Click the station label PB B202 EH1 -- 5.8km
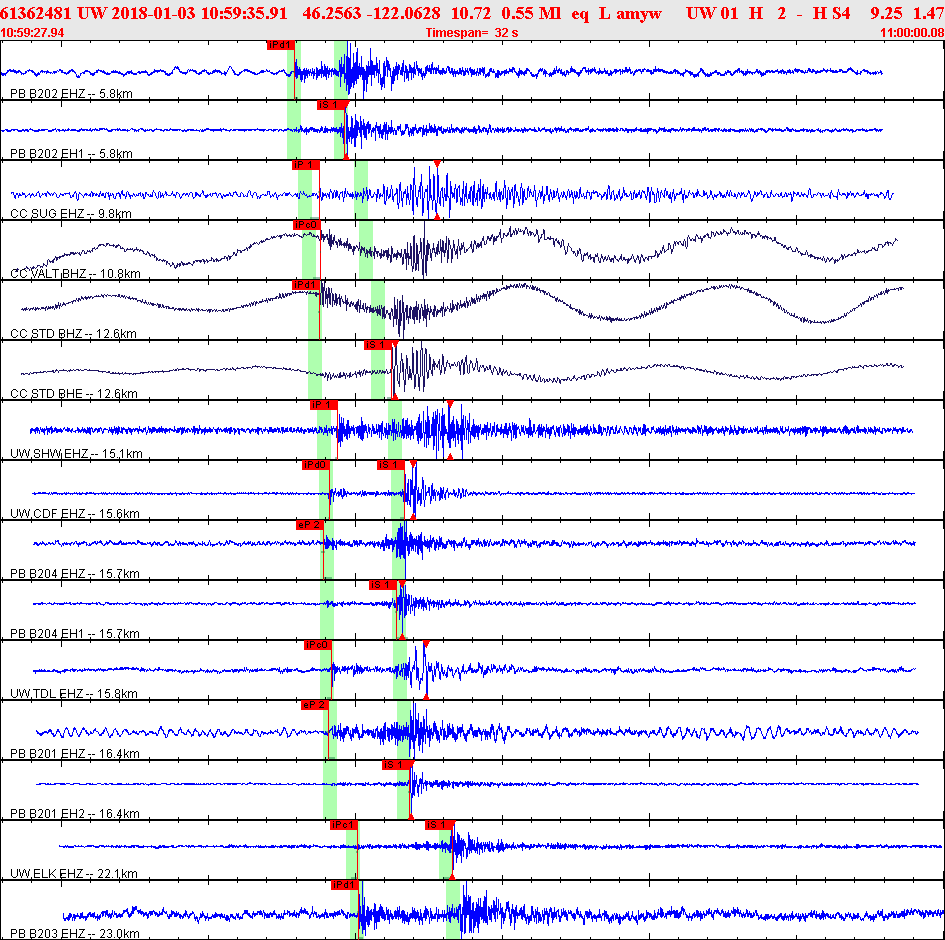The height and width of the screenshot is (940, 945). coord(71,154)
